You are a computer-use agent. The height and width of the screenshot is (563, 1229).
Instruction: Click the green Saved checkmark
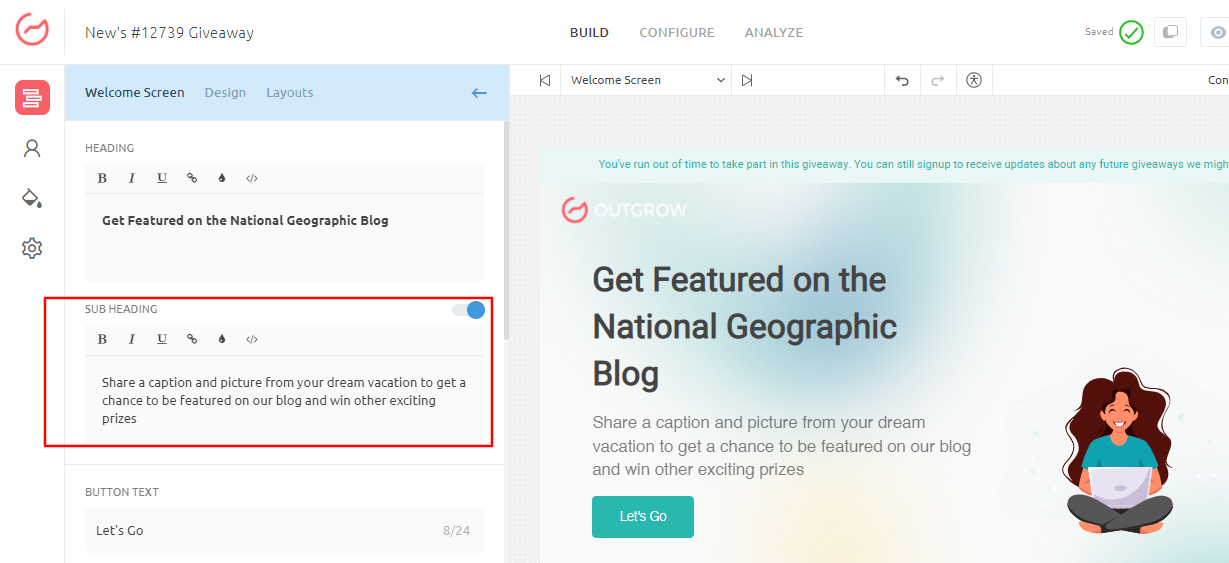(x=1131, y=32)
